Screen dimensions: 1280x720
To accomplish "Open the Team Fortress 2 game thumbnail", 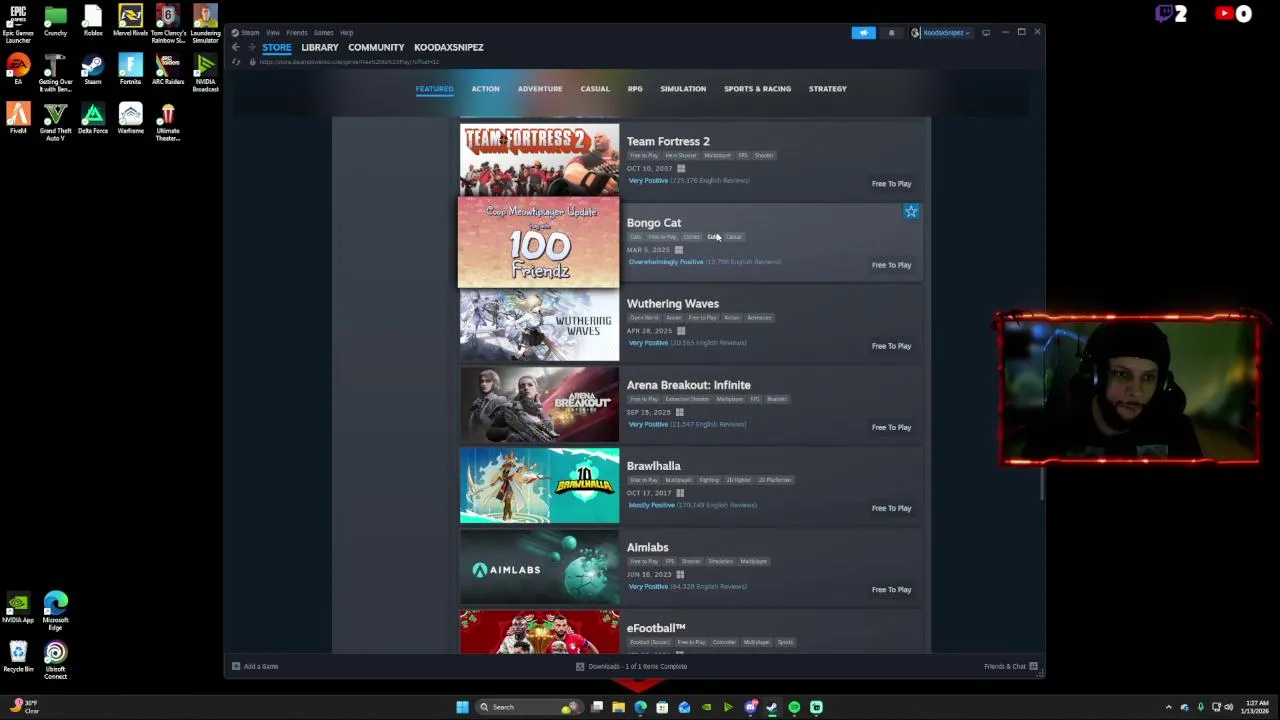I will [539, 160].
